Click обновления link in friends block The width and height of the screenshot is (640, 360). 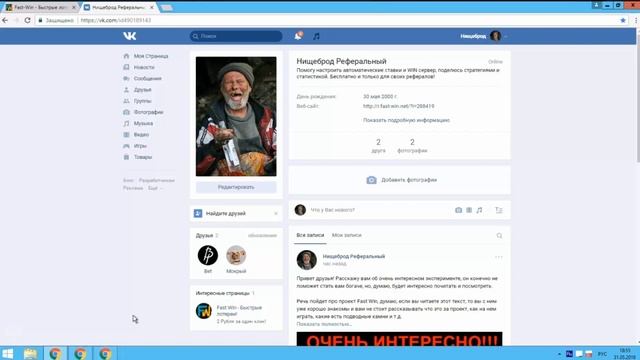262,236
